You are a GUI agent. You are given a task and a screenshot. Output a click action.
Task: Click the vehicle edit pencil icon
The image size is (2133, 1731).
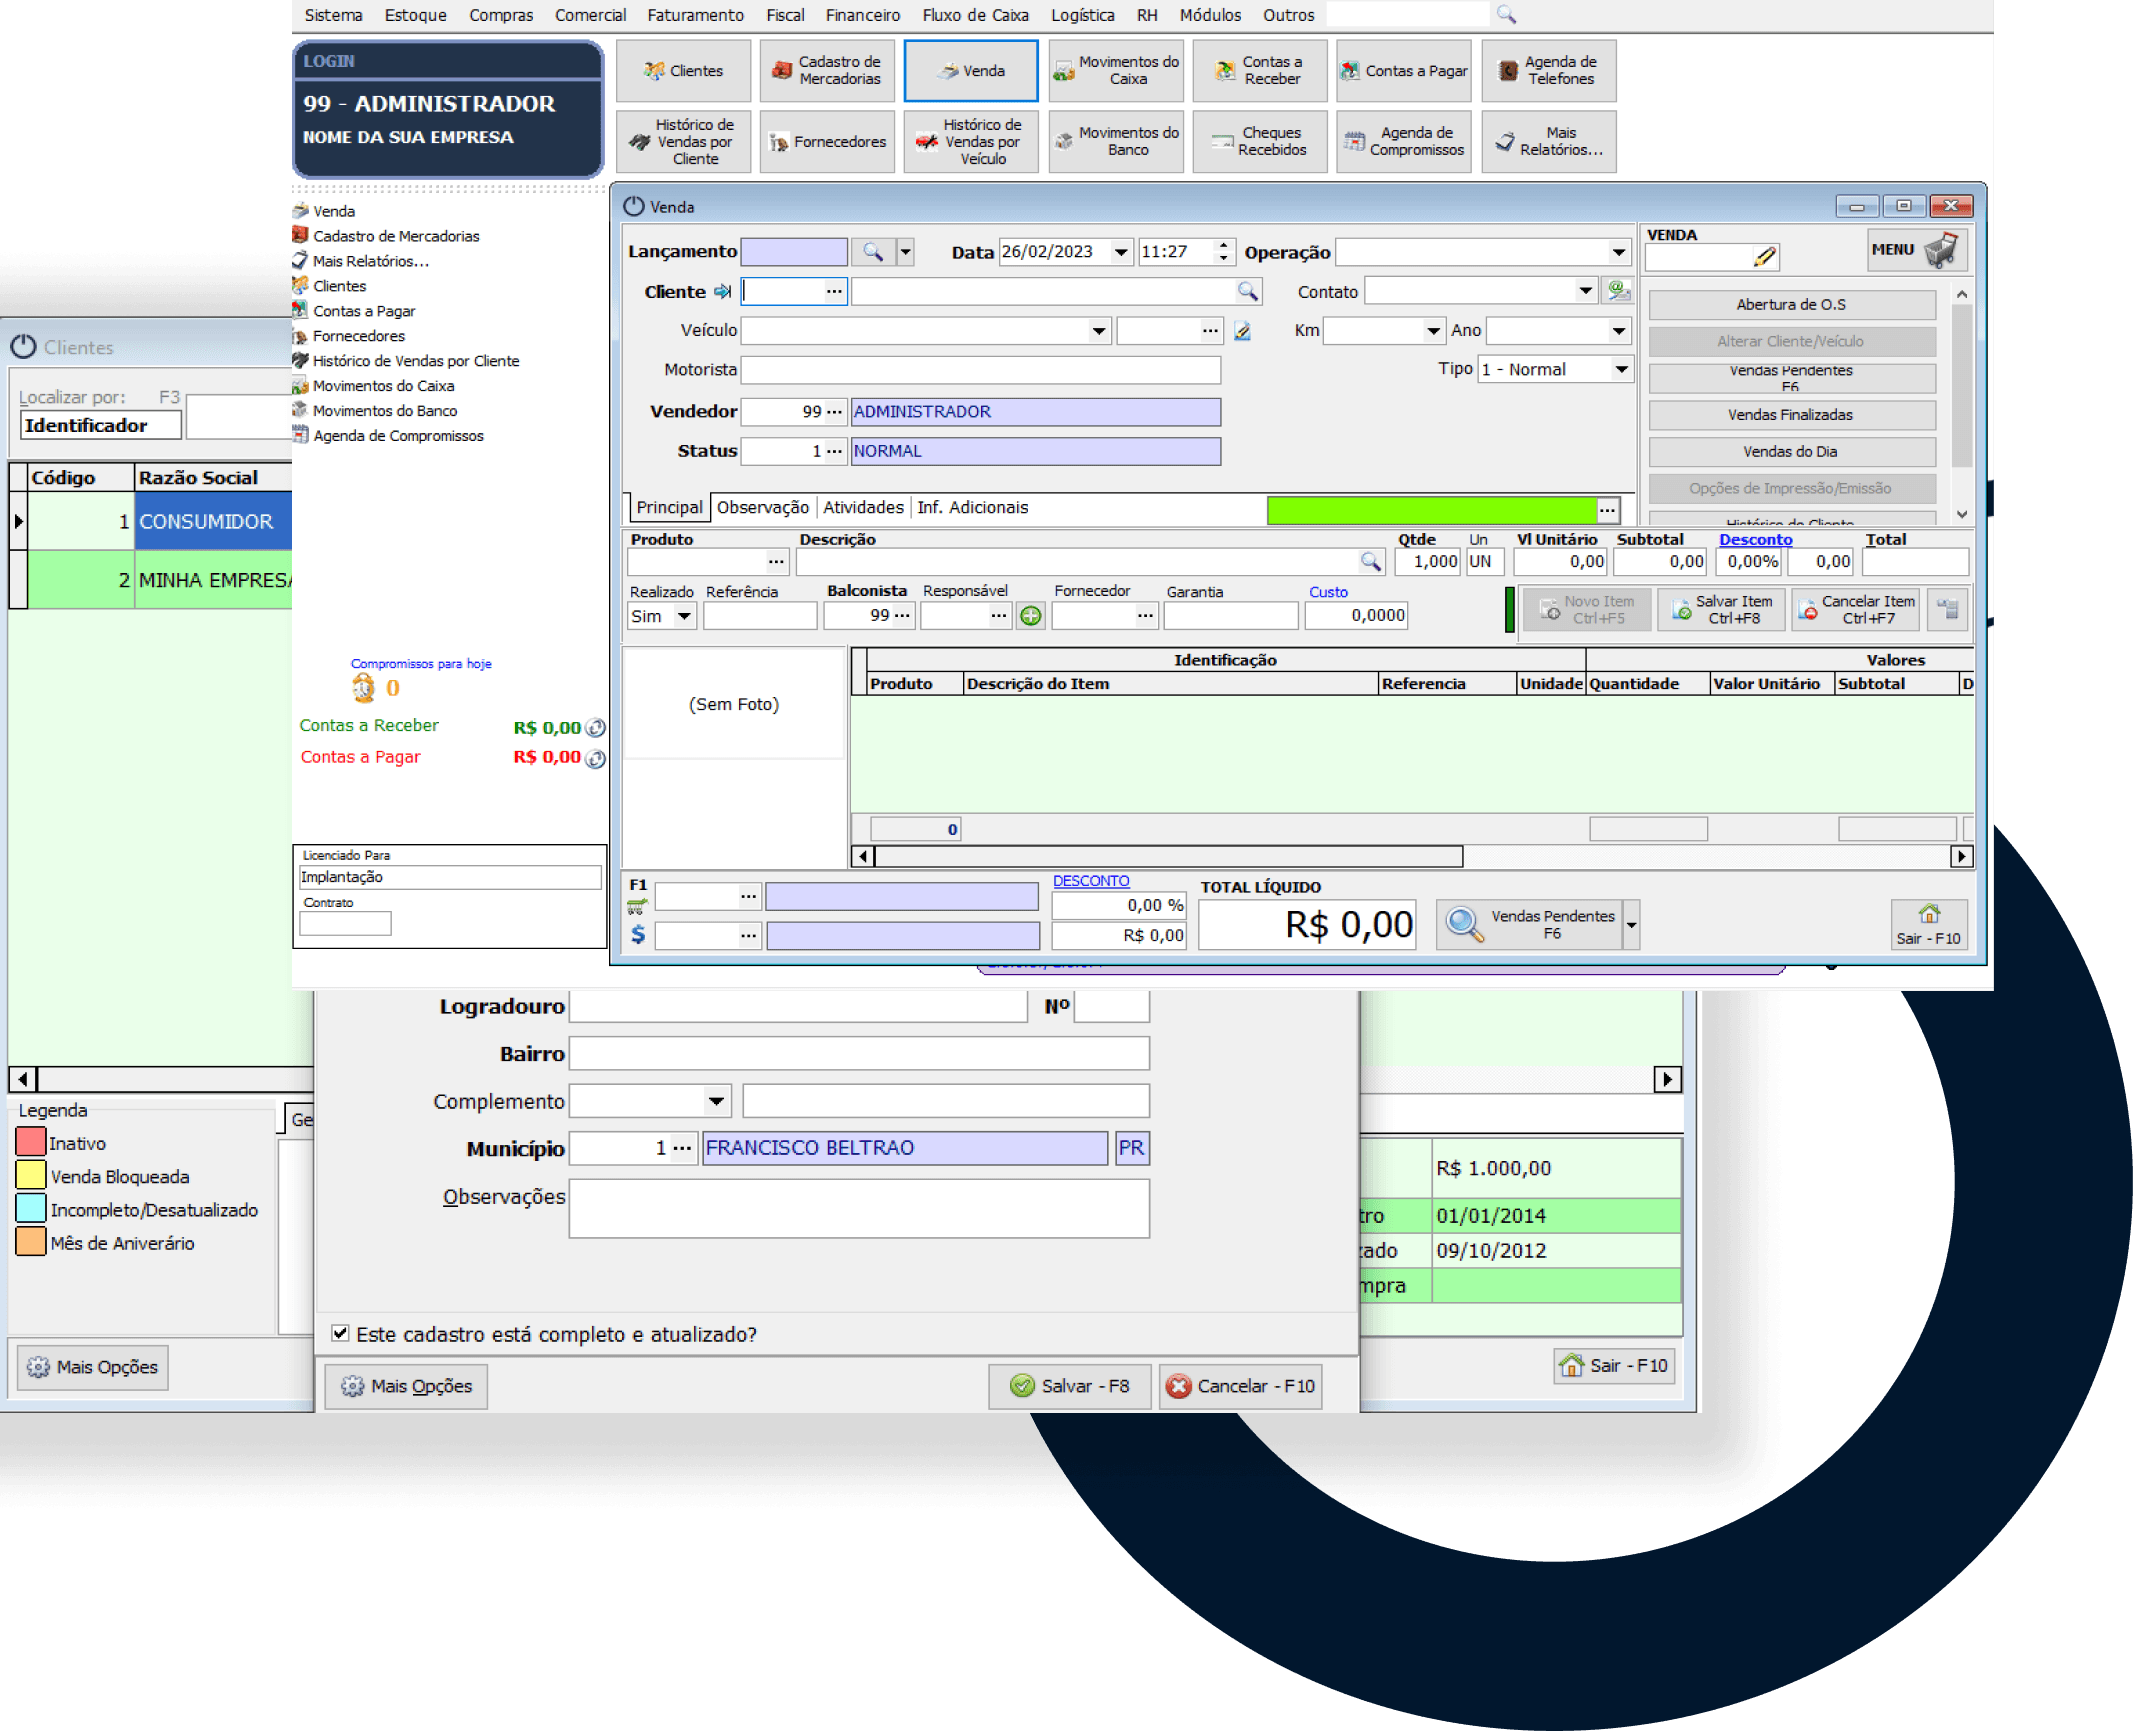pos(1242,331)
